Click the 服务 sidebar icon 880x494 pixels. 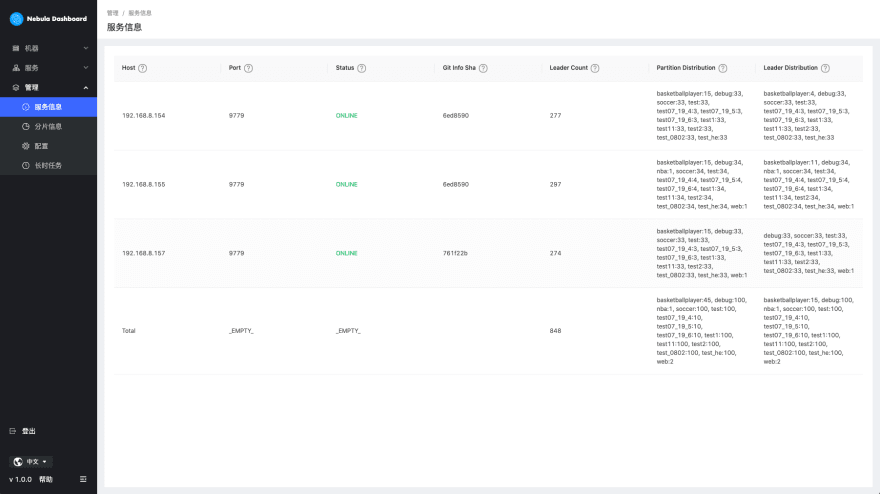(16, 68)
